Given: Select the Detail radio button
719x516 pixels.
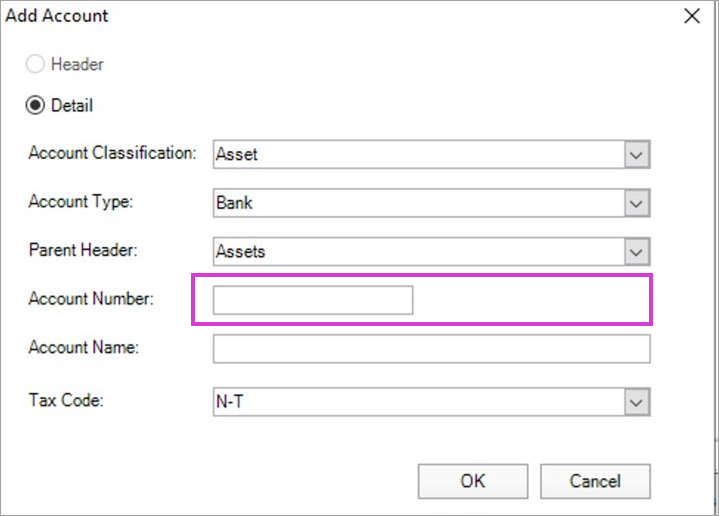Looking at the screenshot, I should click(36, 105).
